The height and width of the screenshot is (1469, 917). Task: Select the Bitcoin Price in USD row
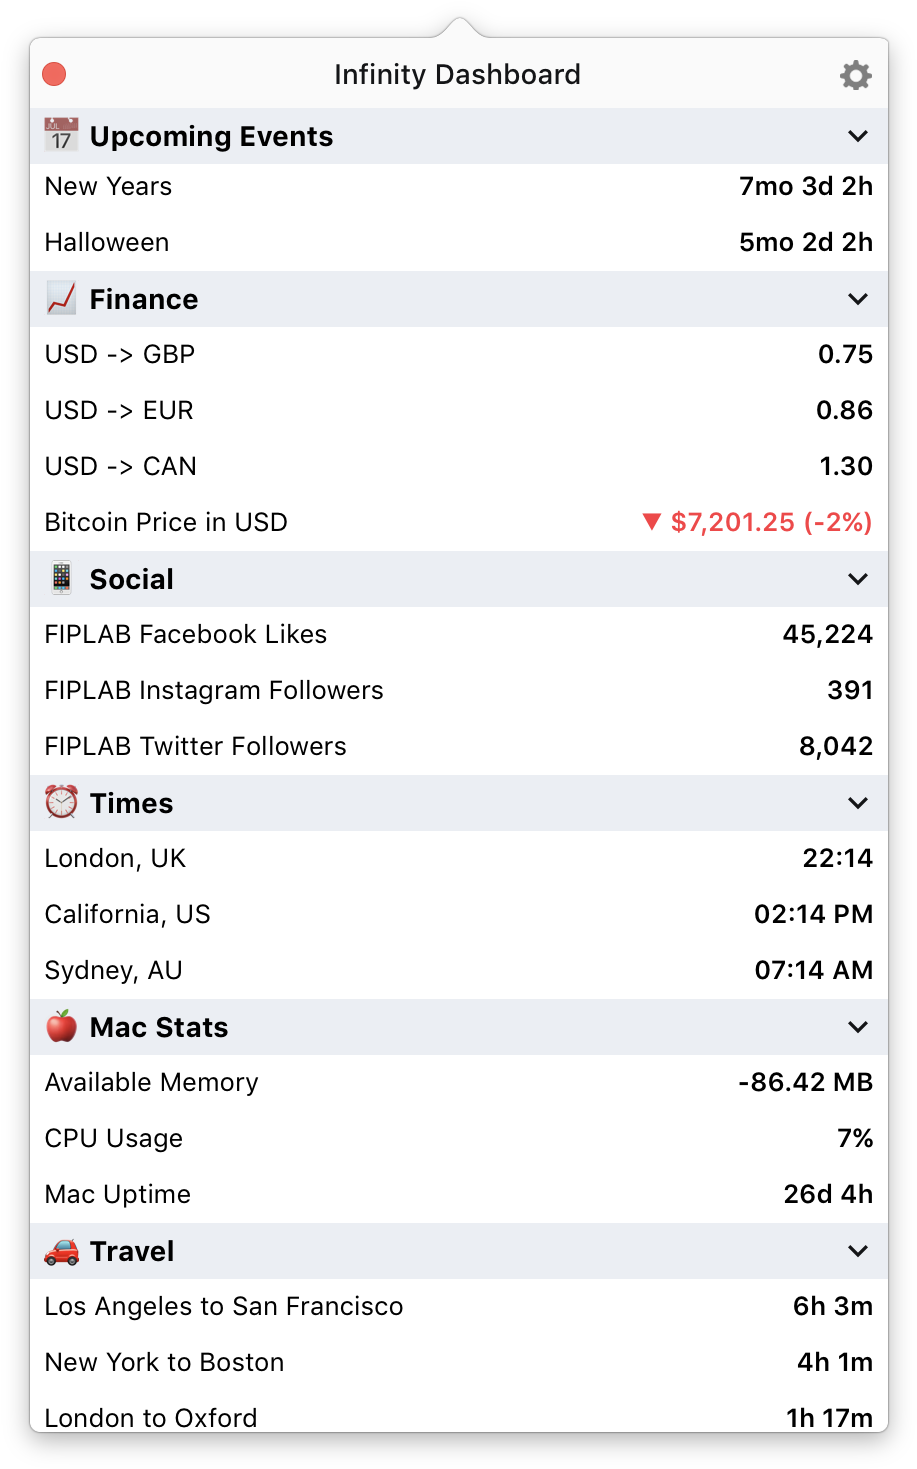458,522
